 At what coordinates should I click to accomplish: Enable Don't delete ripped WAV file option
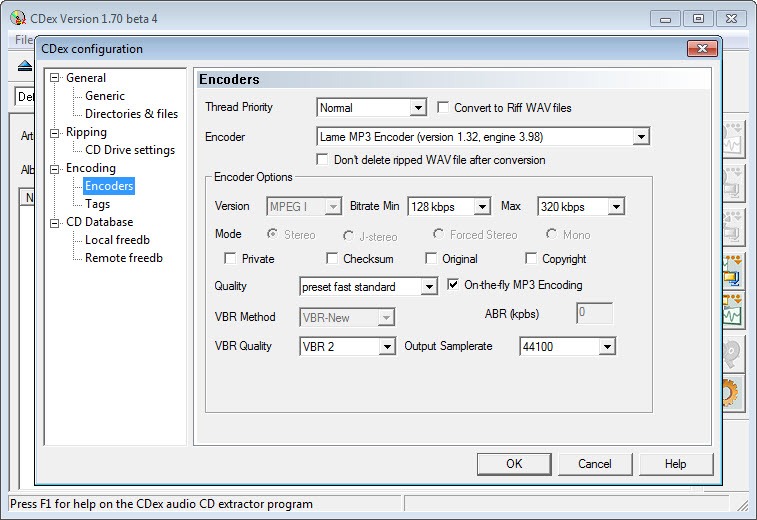coord(322,159)
